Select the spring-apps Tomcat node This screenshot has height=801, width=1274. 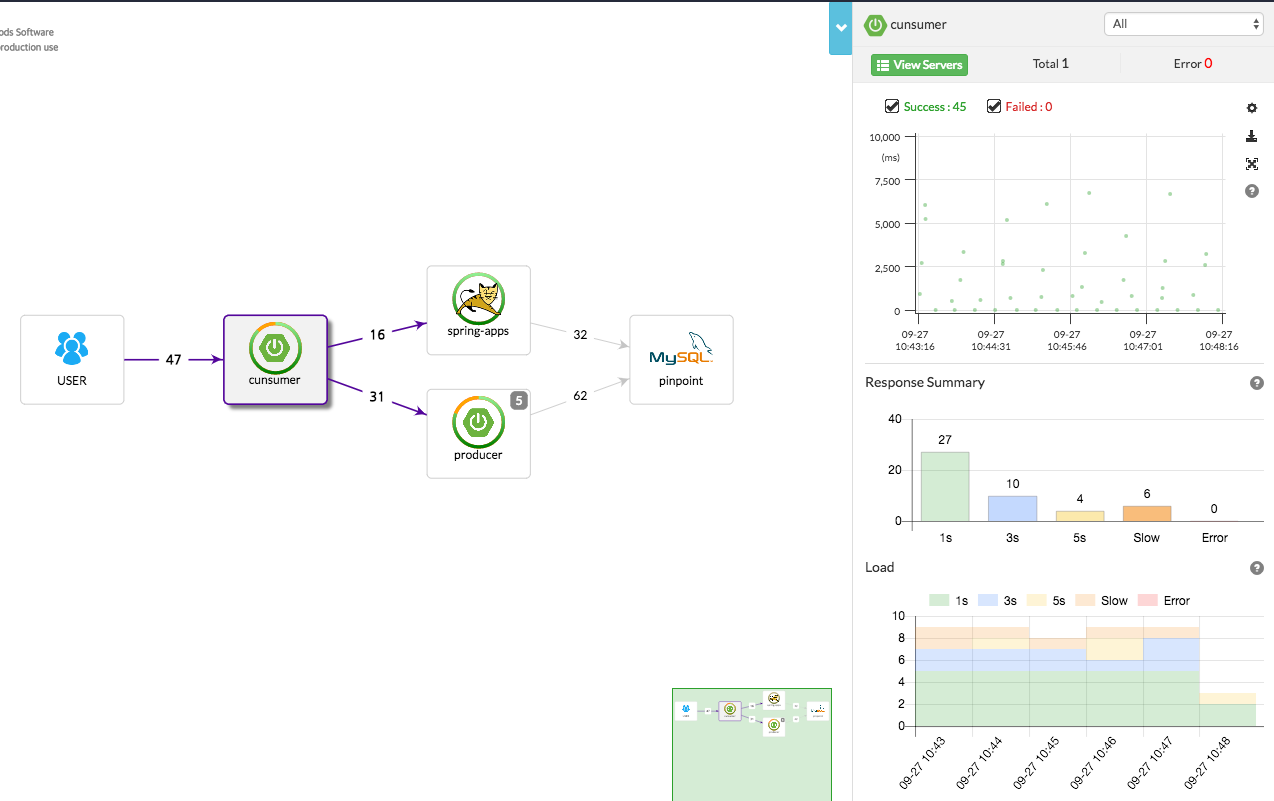[x=478, y=310]
